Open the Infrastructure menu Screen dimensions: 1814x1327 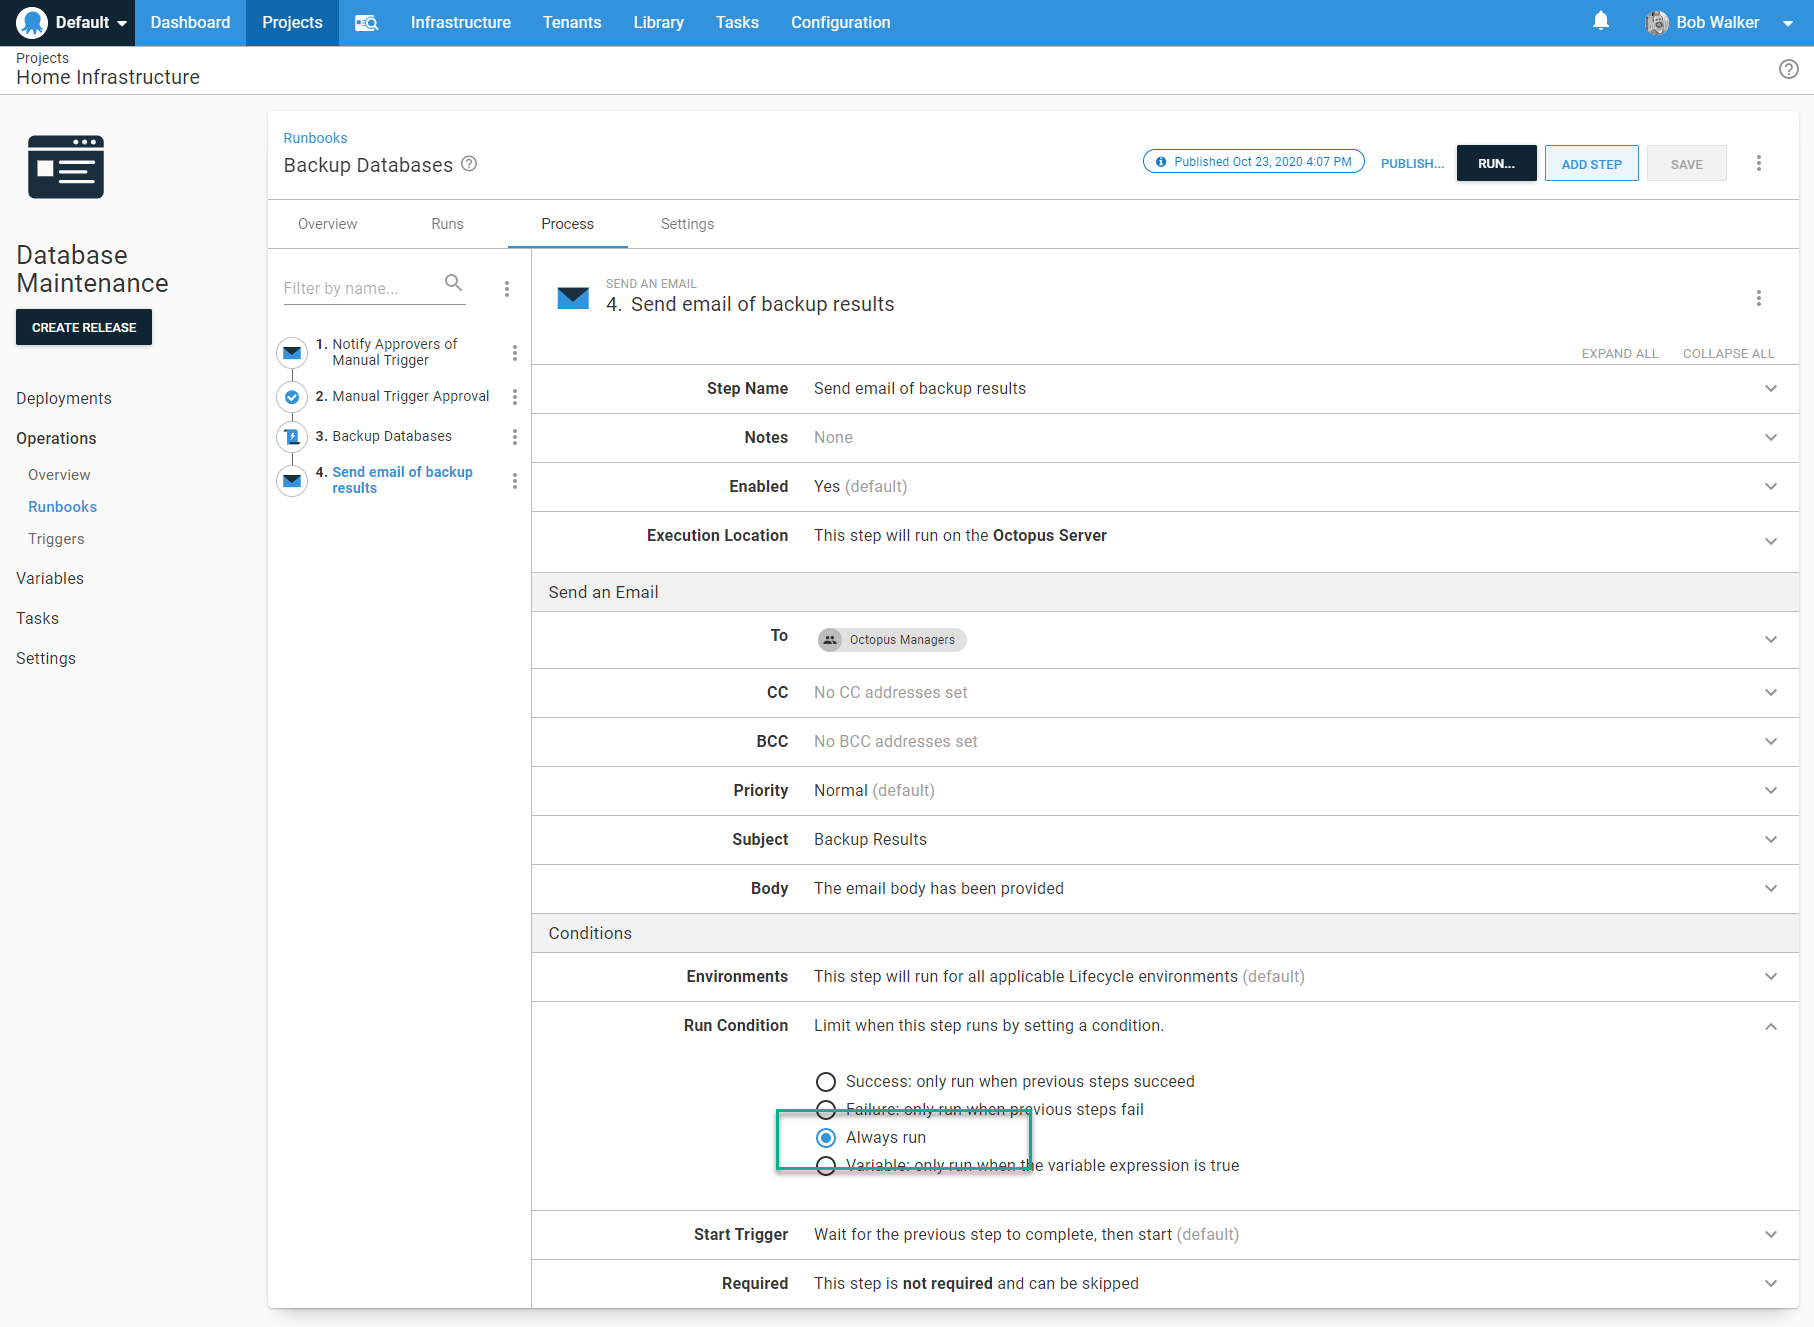[x=460, y=23]
